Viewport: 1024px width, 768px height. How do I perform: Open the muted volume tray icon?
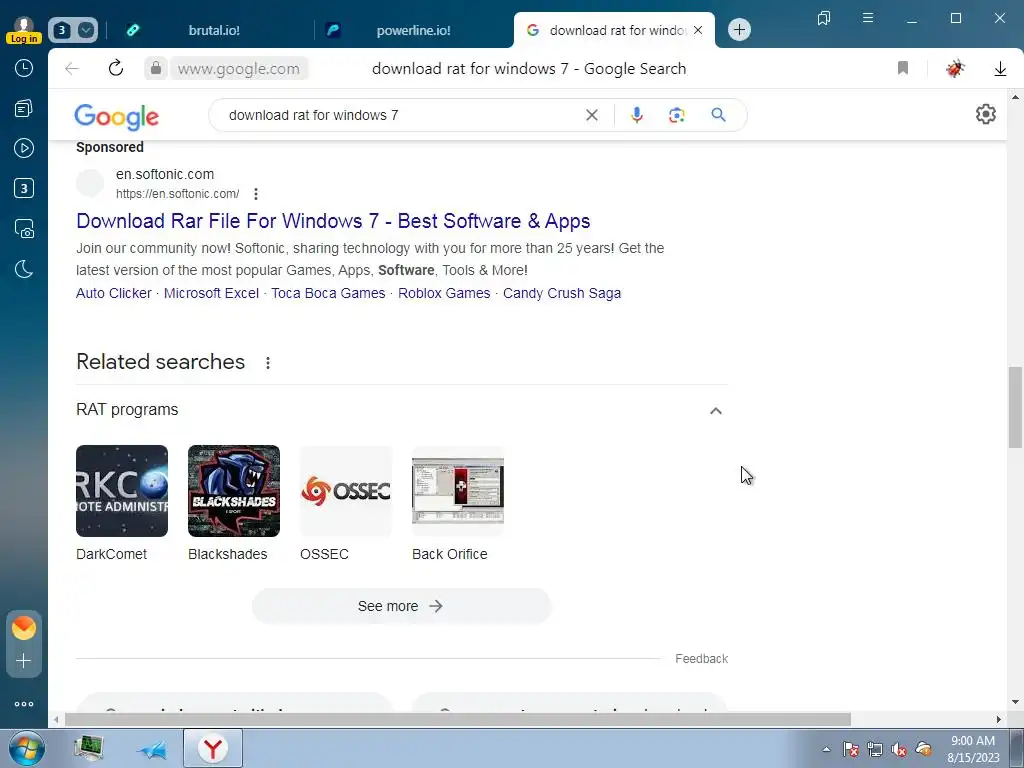tap(899, 749)
